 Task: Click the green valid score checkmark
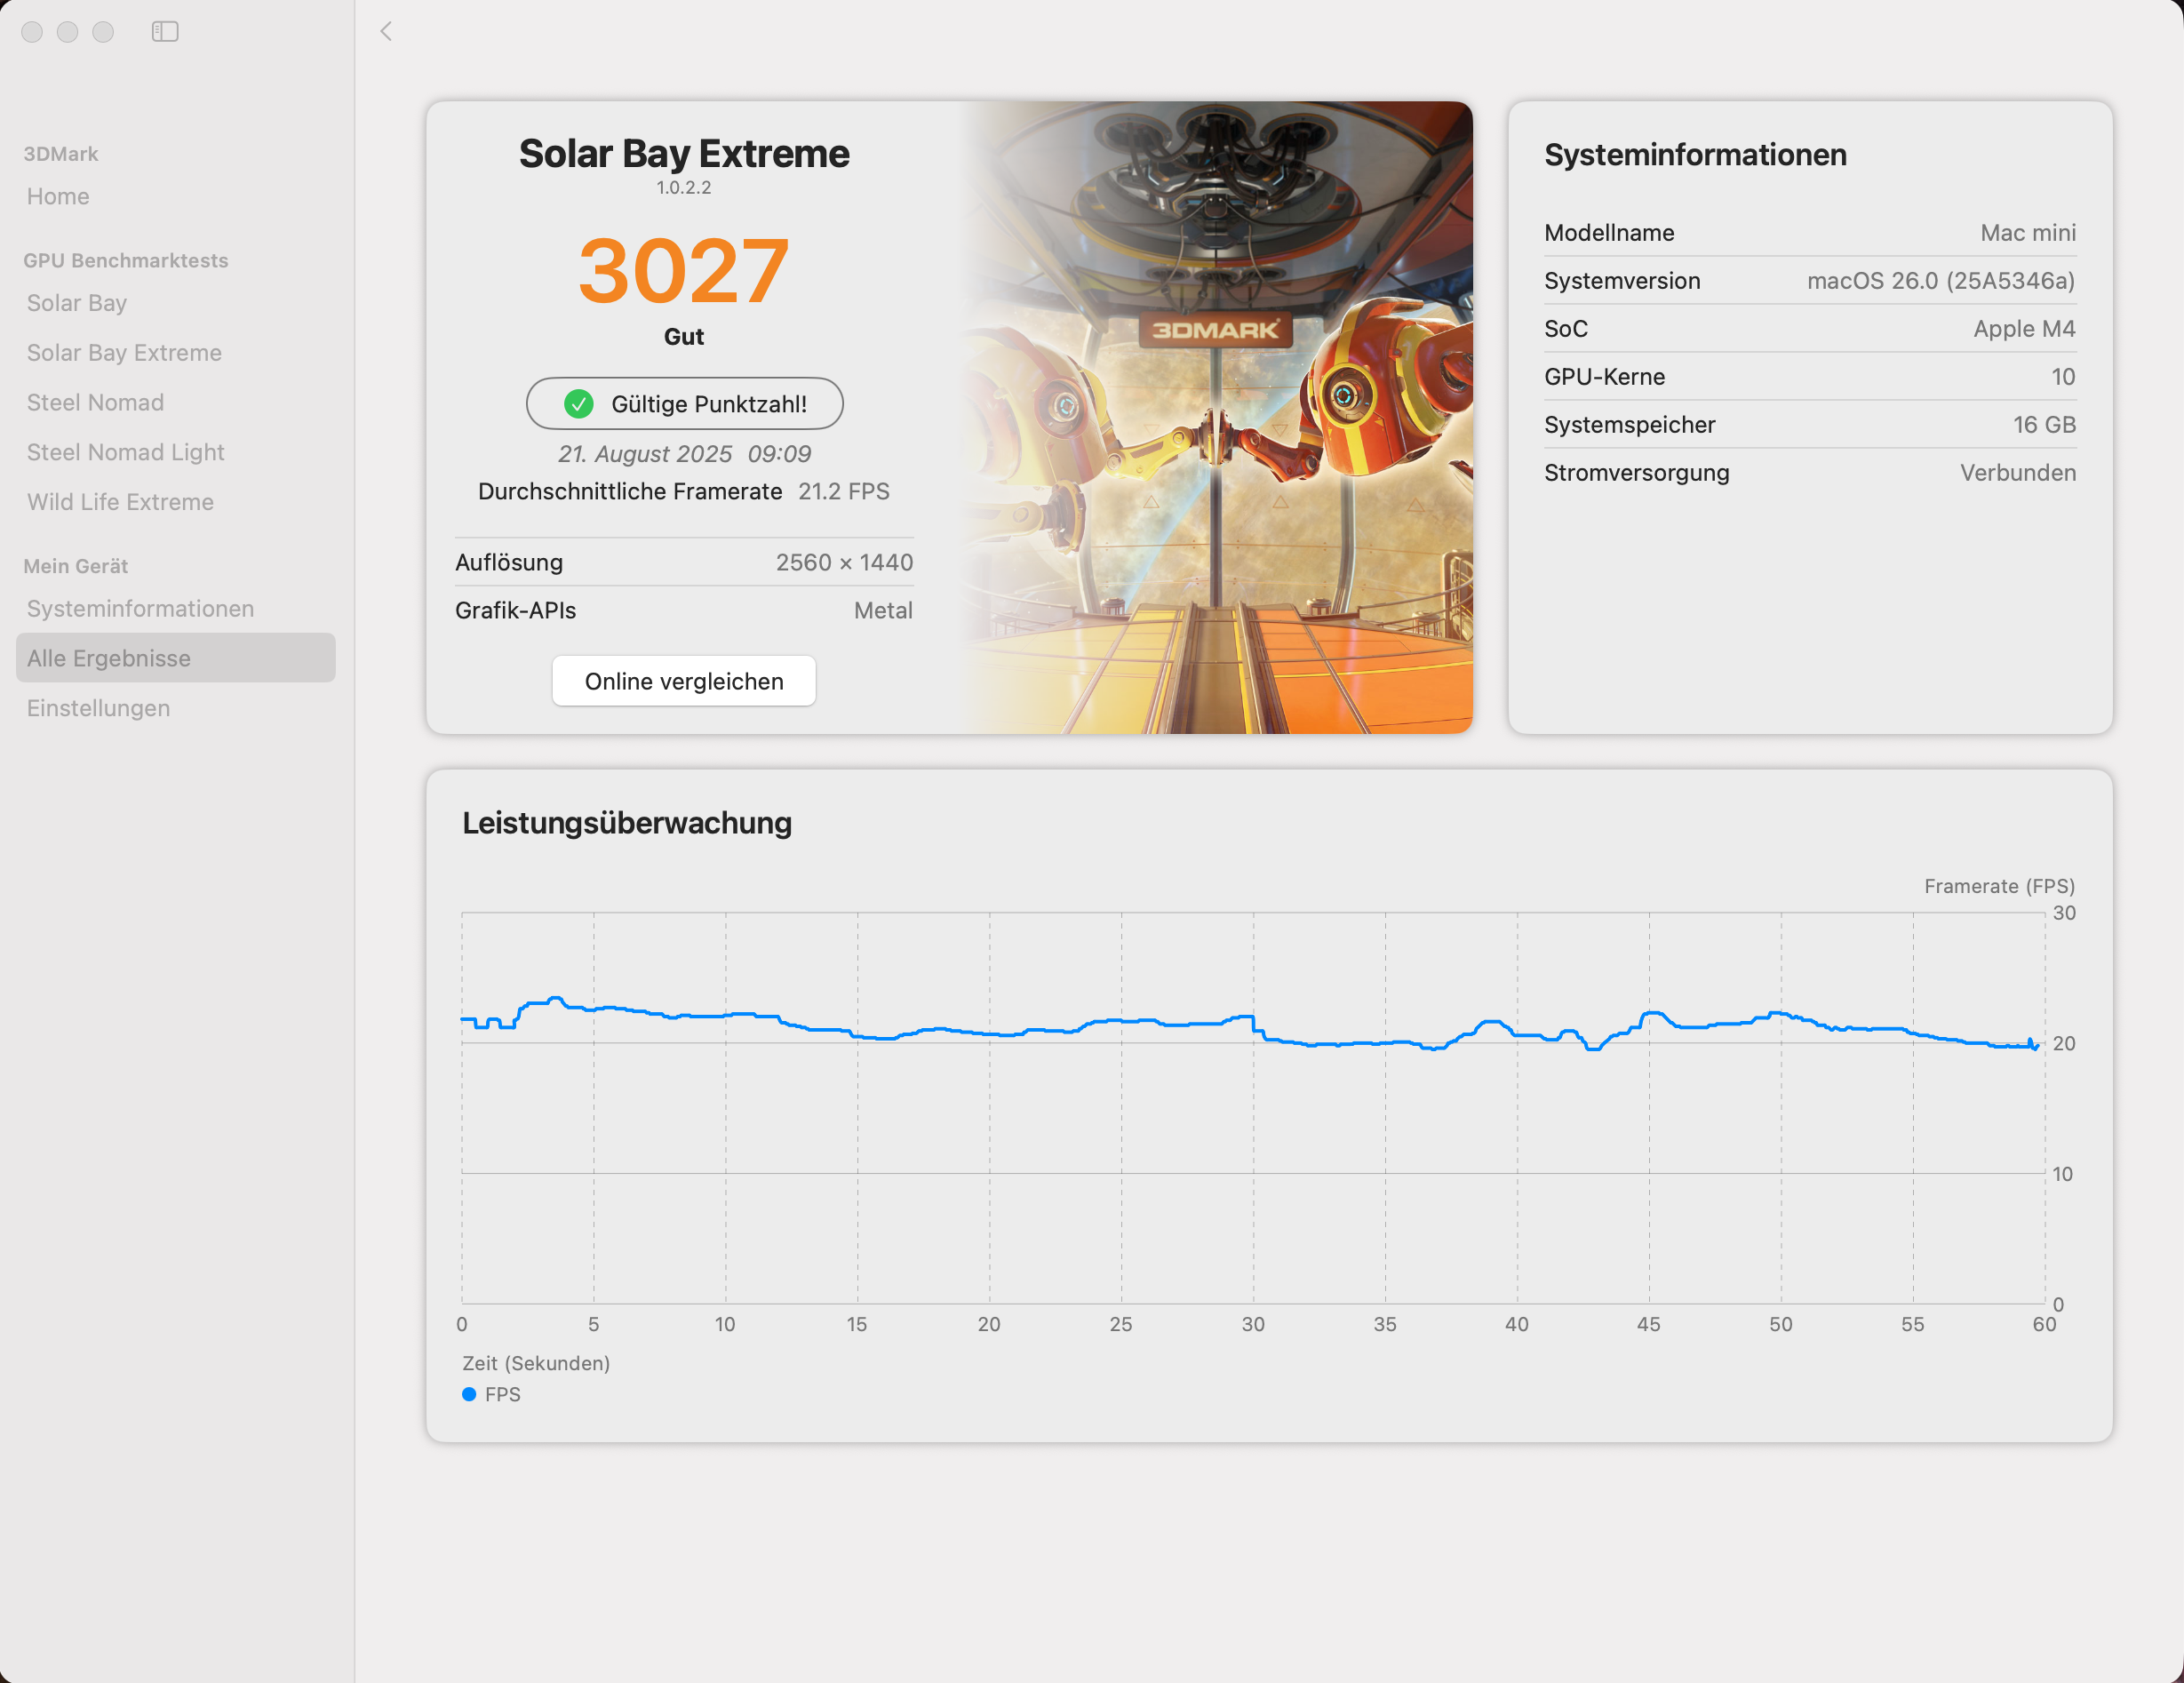578,404
